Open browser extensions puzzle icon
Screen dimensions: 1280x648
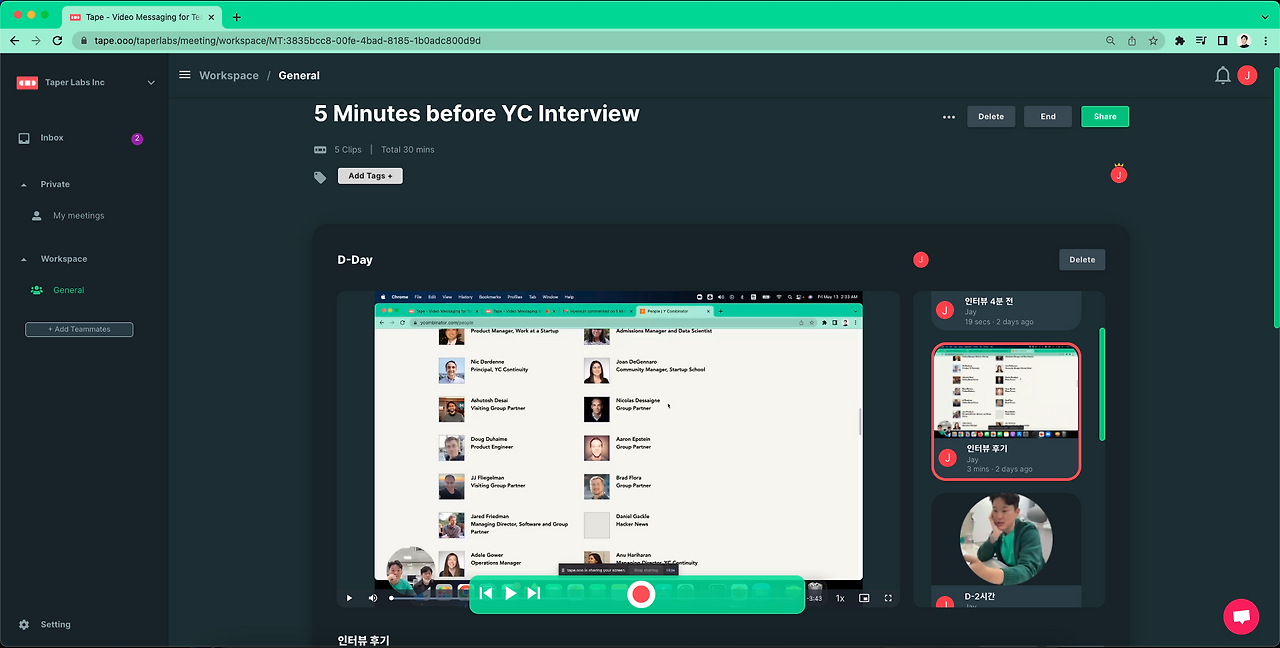[1180, 41]
